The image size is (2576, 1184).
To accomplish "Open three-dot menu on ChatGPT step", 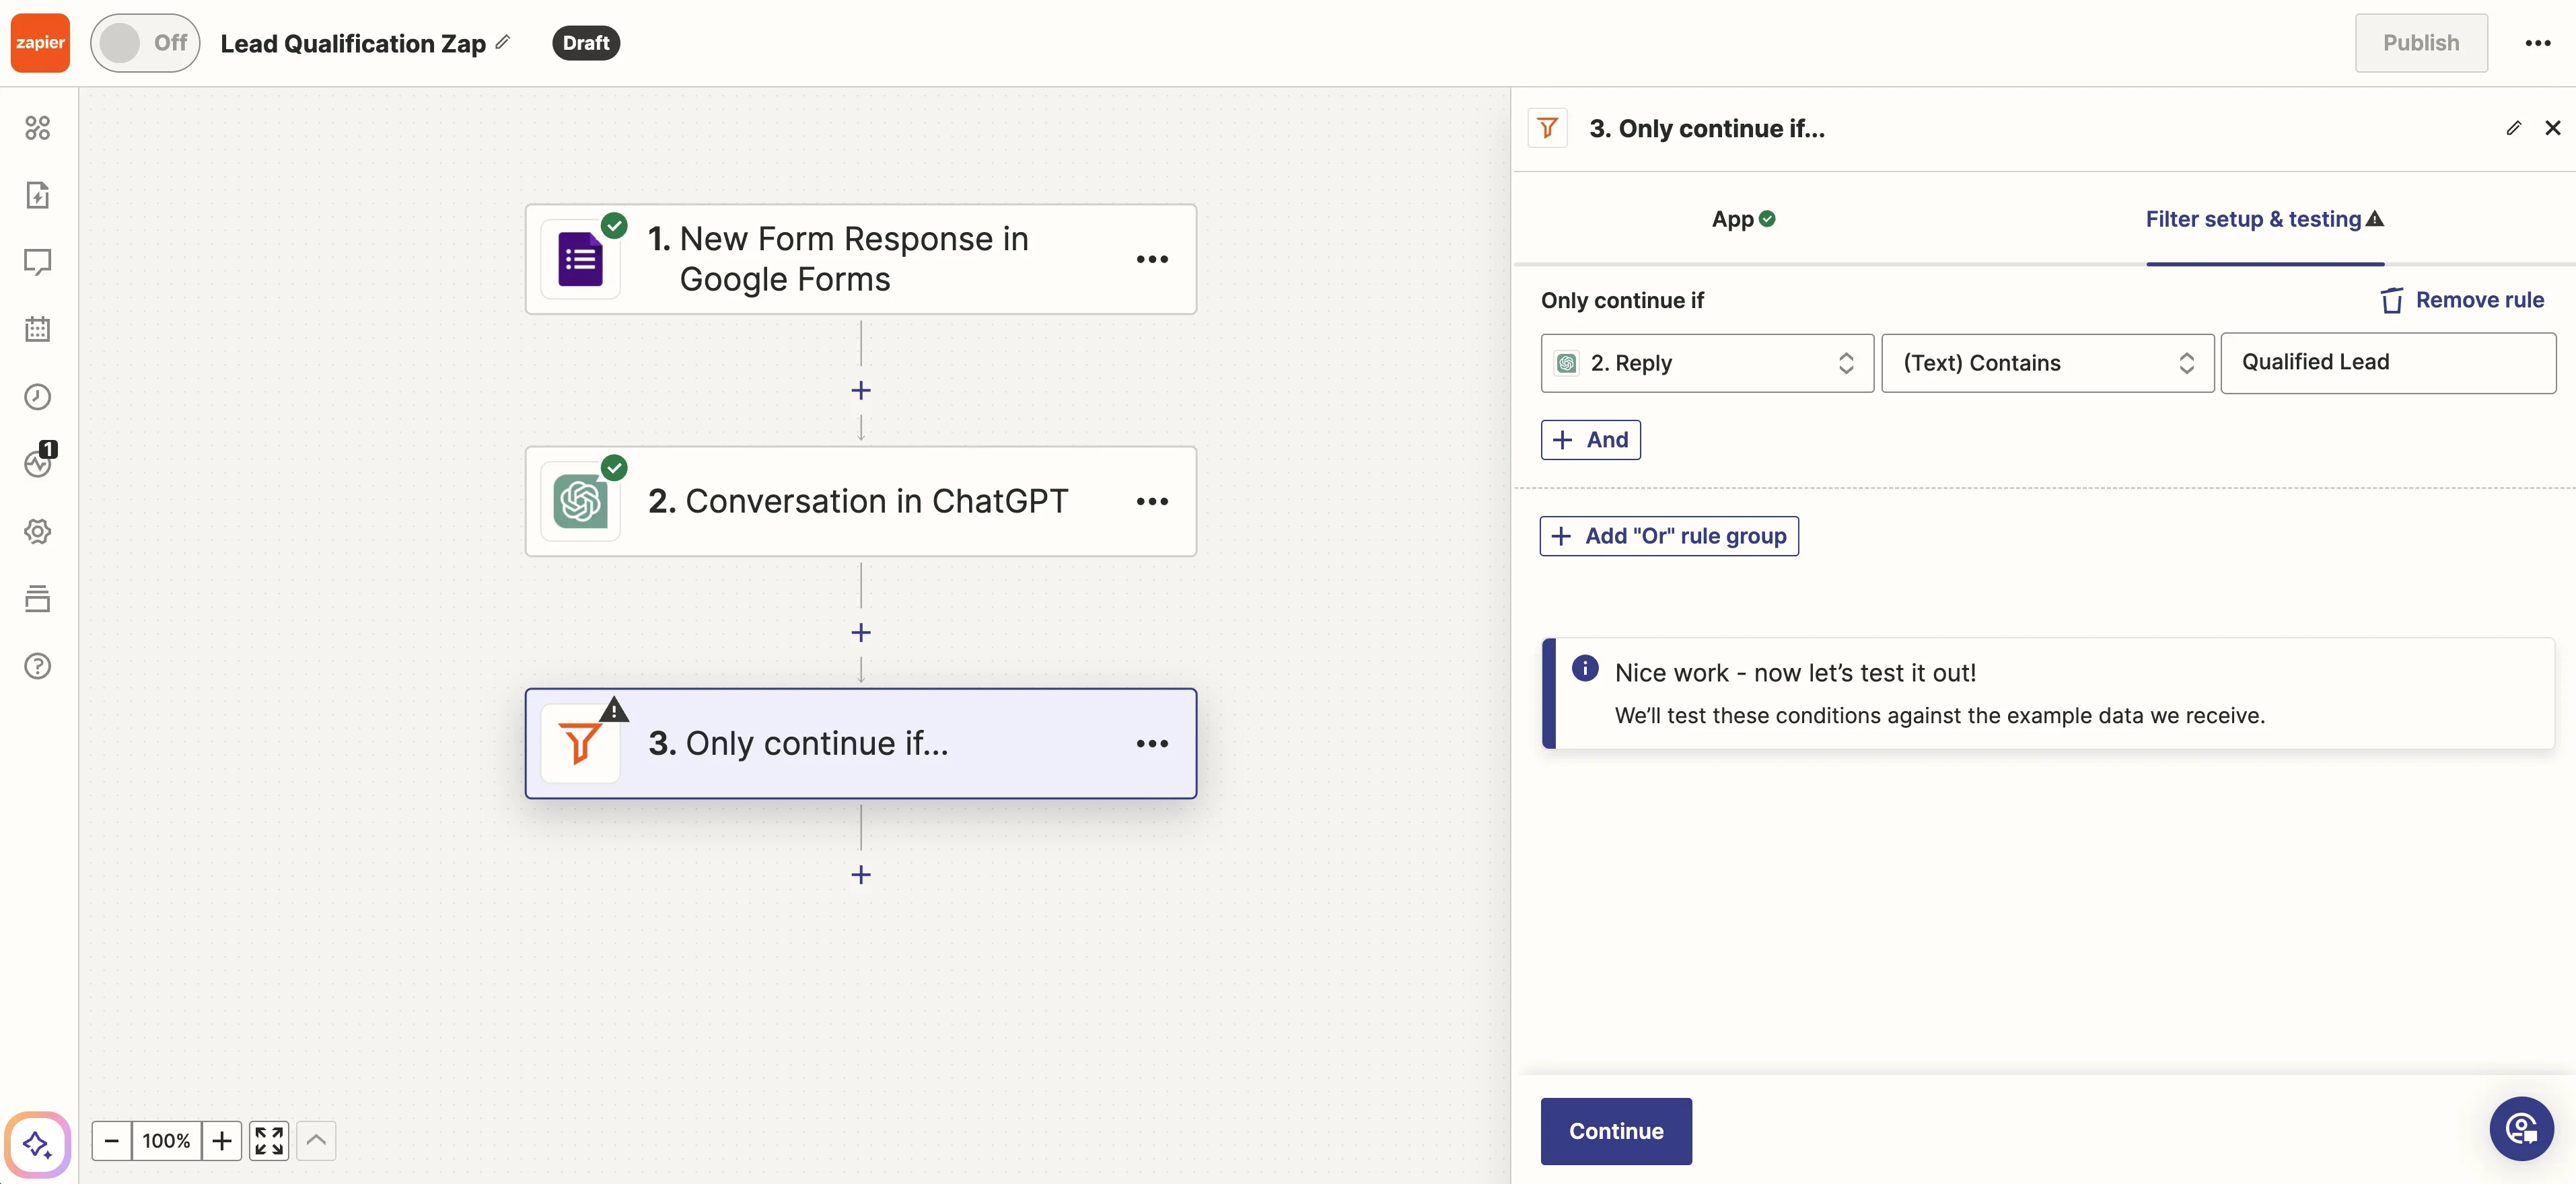I will pyautogui.click(x=1152, y=502).
